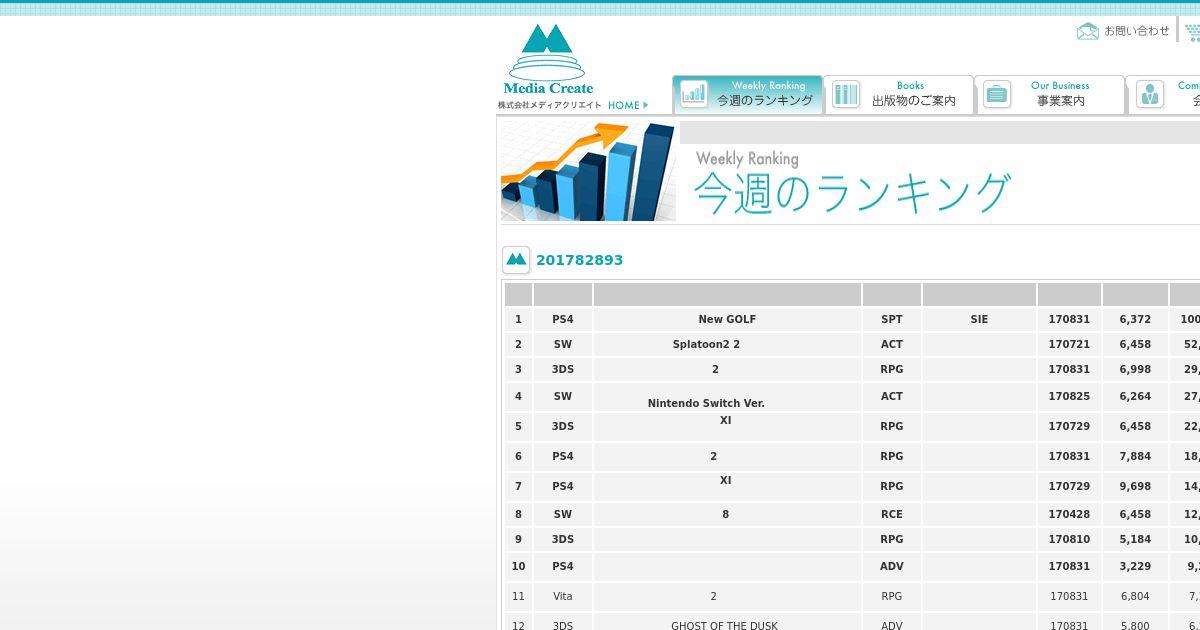The image size is (1200, 630).
Task: Click the 5,184 price cell
Action: pos(1135,539)
